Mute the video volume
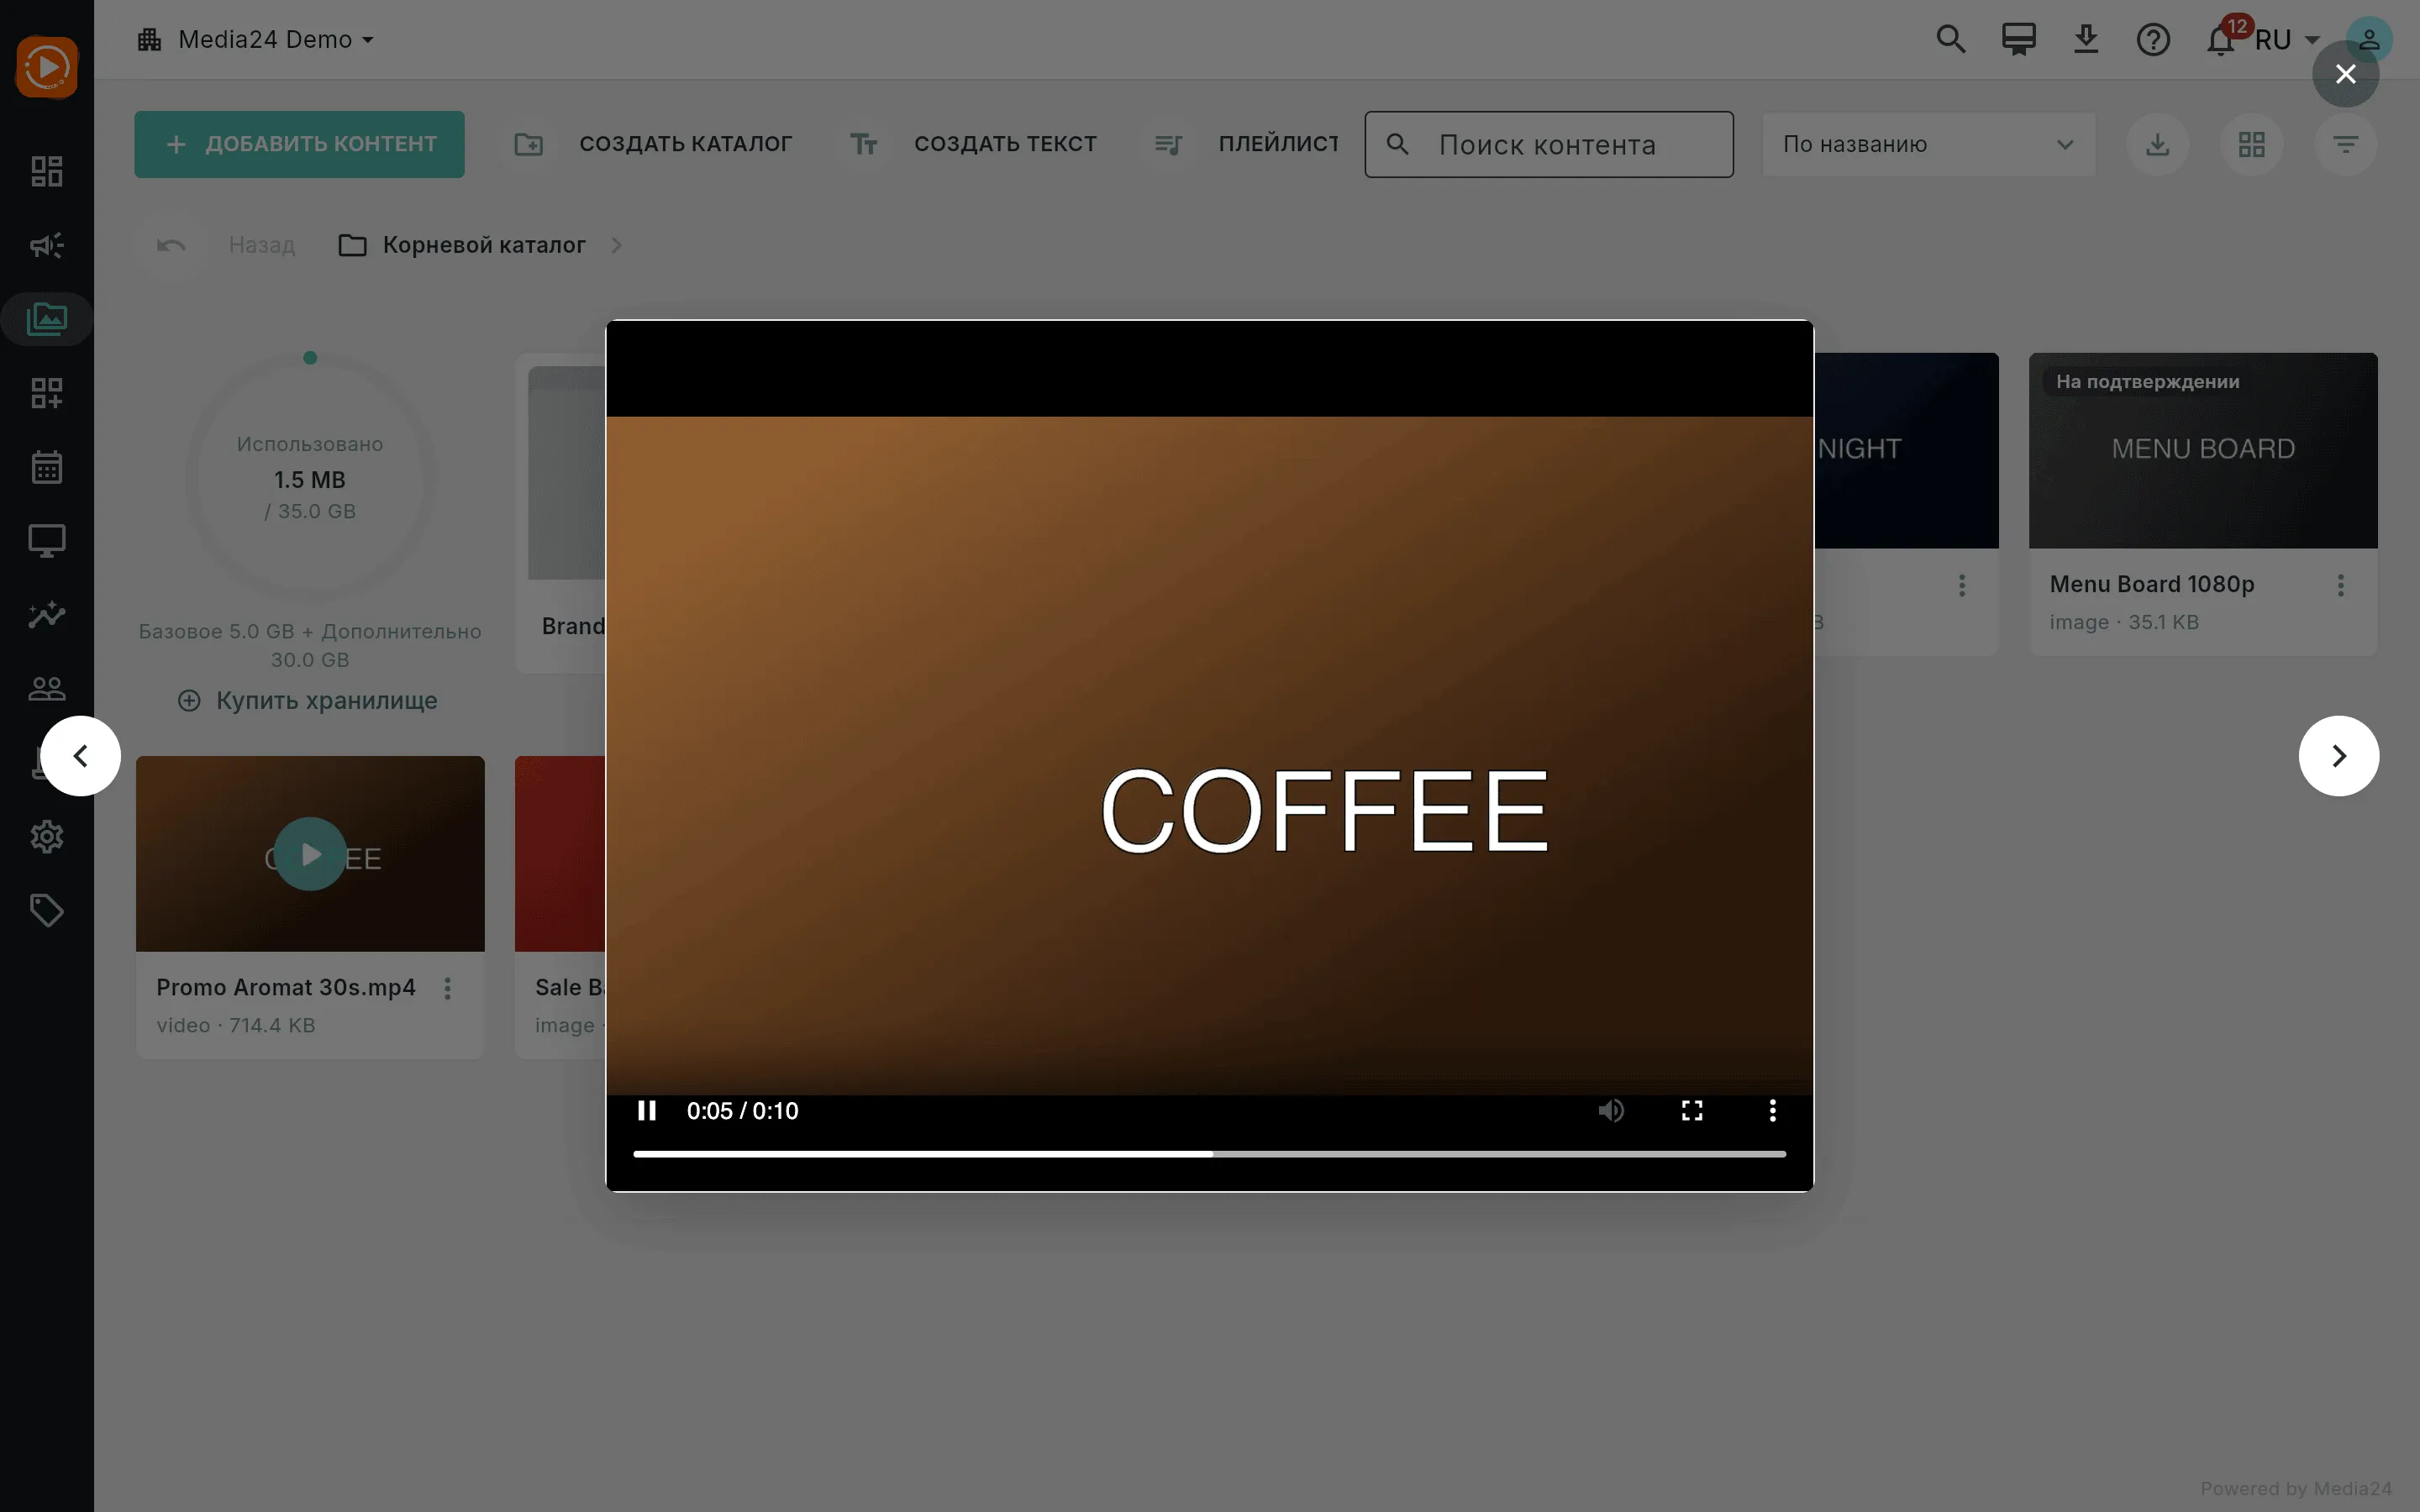The width and height of the screenshot is (2420, 1512). pyautogui.click(x=1611, y=1110)
